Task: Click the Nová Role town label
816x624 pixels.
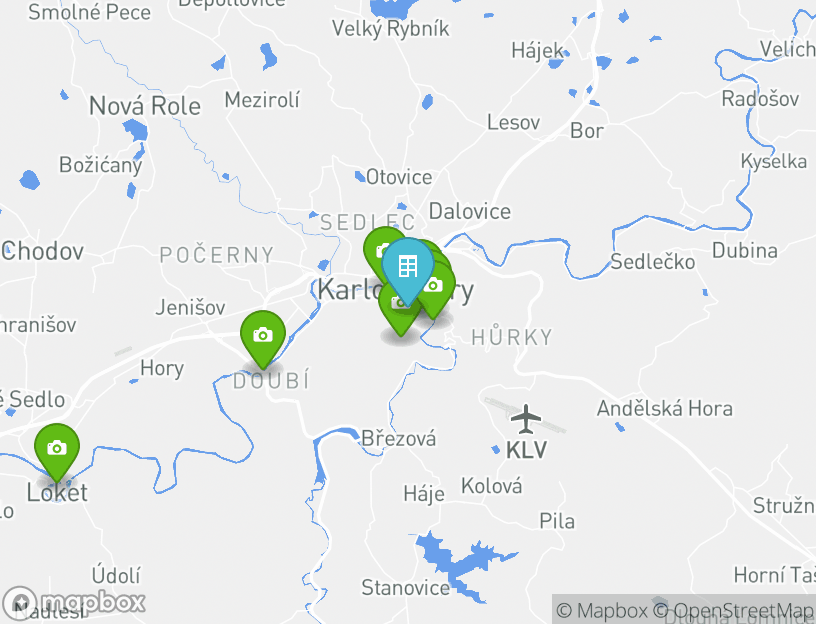Action: click(145, 106)
